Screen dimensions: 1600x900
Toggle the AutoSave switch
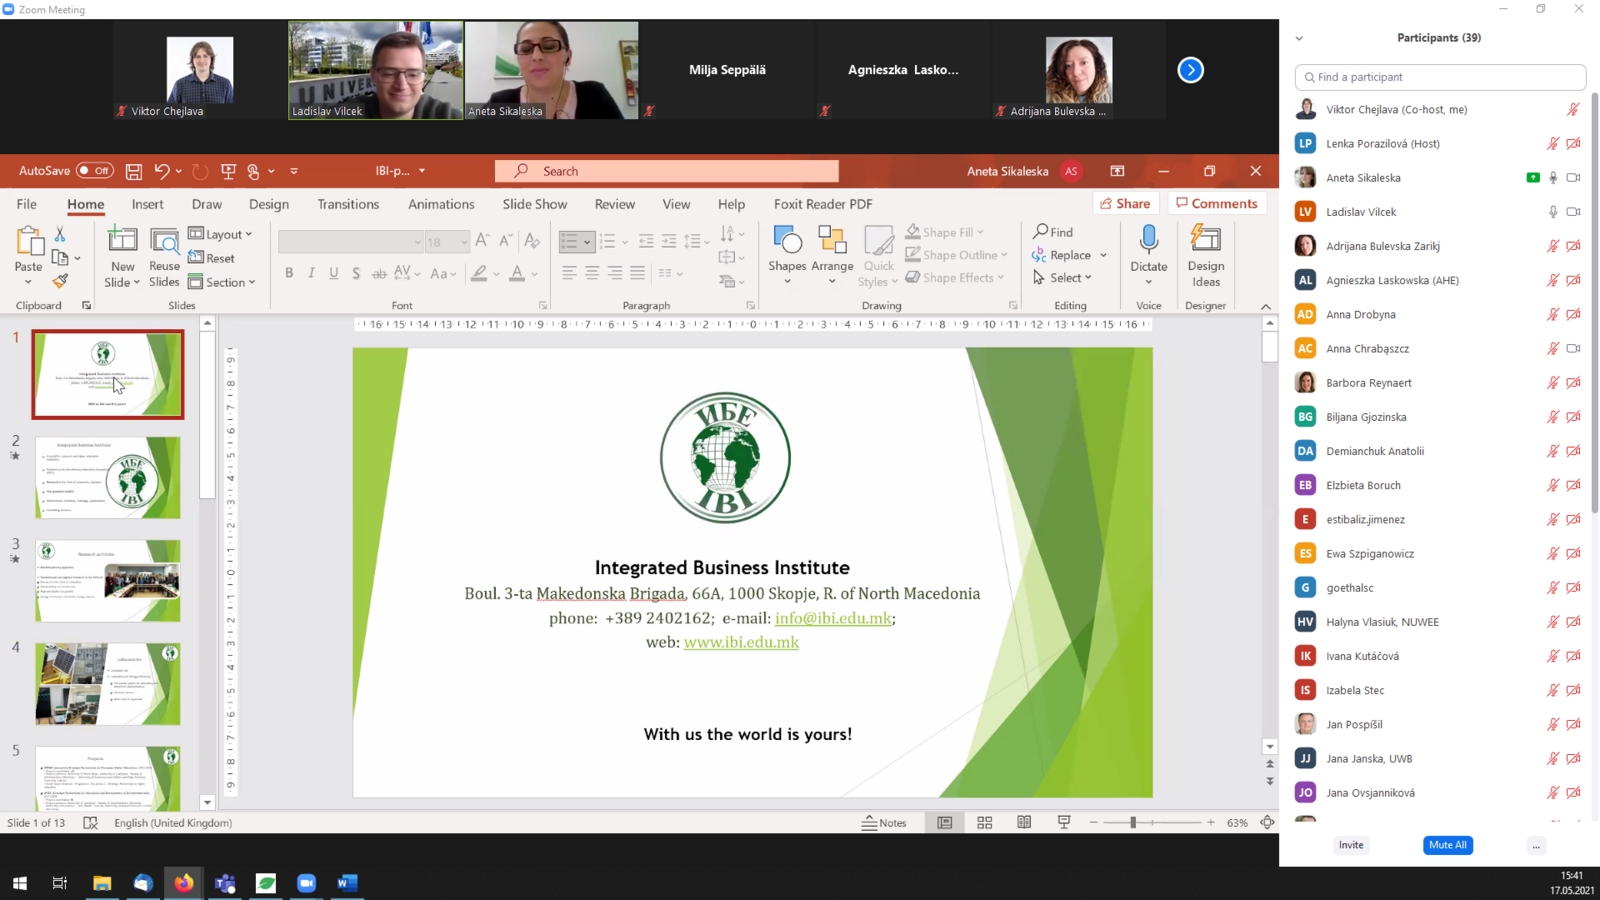click(95, 171)
